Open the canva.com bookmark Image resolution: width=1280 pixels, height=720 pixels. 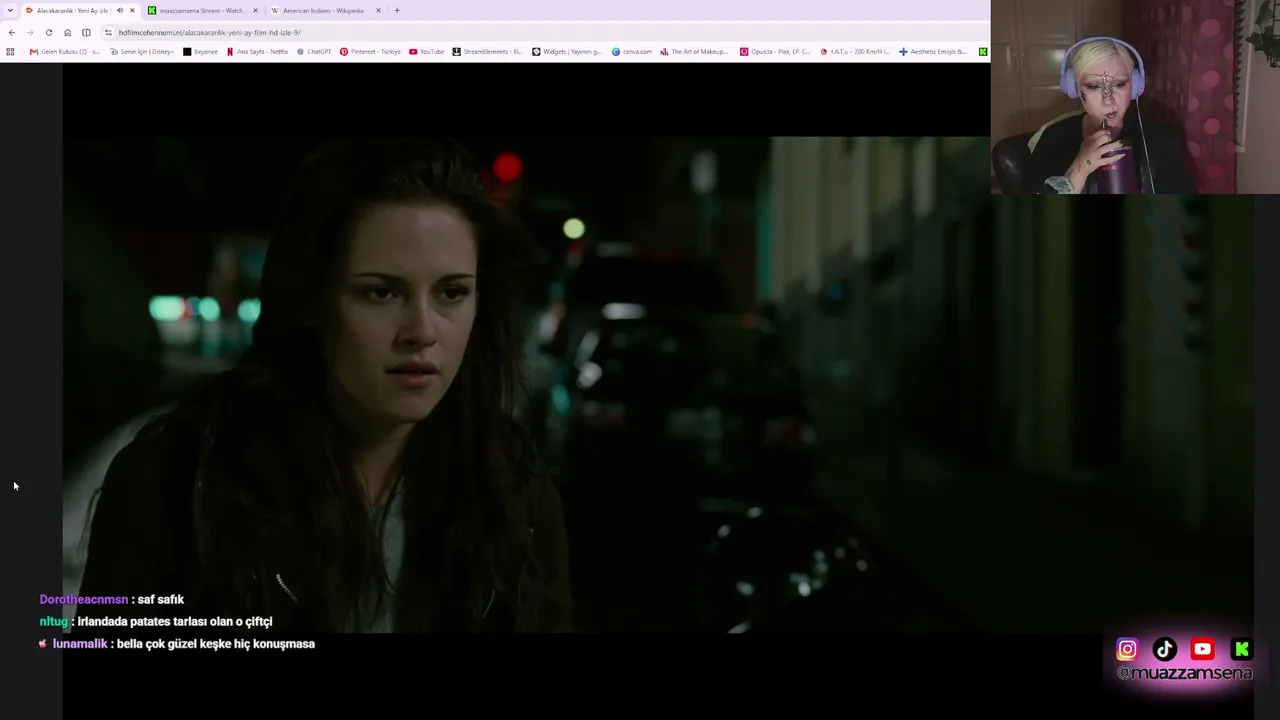coord(632,51)
